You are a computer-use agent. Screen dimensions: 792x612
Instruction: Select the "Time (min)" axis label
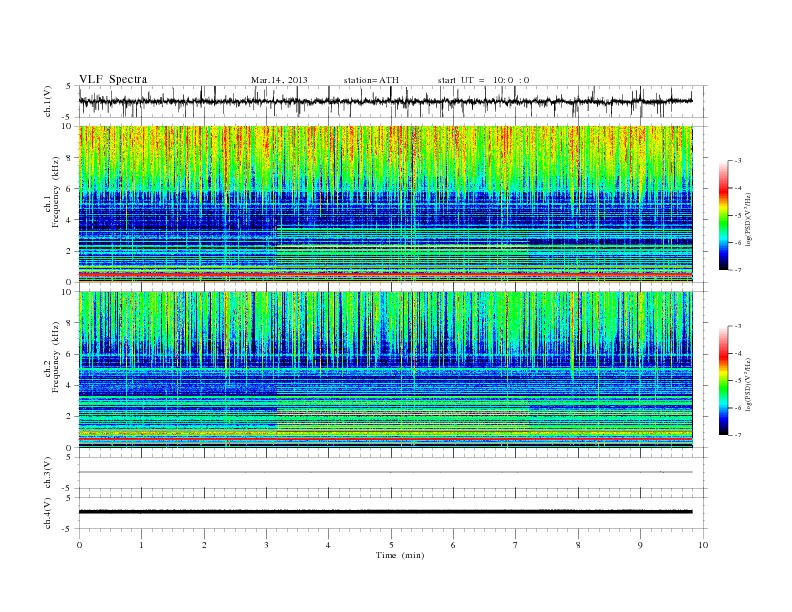click(x=400, y=555)
